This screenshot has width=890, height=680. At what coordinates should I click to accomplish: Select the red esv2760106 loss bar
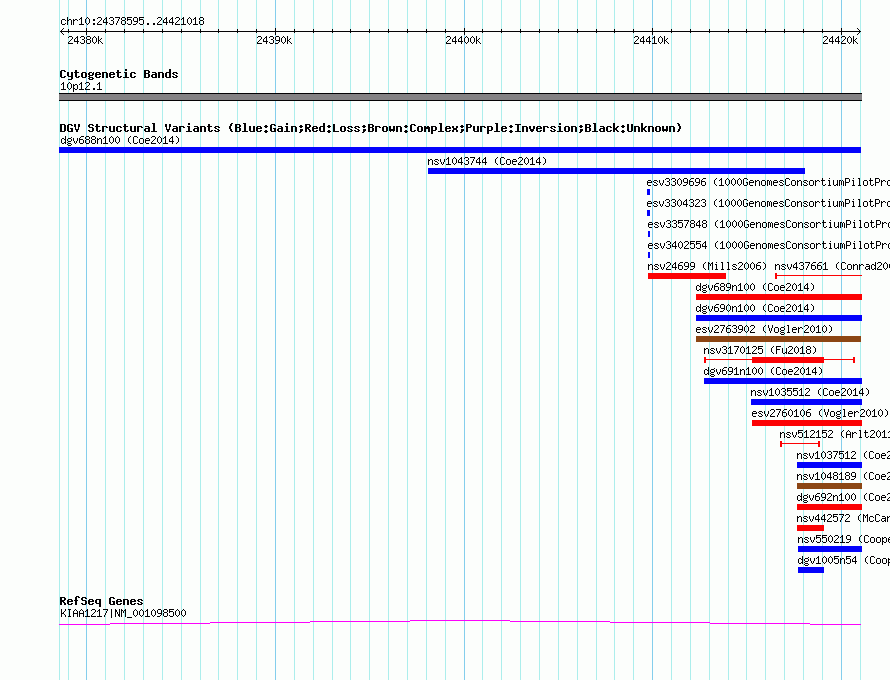807,423
